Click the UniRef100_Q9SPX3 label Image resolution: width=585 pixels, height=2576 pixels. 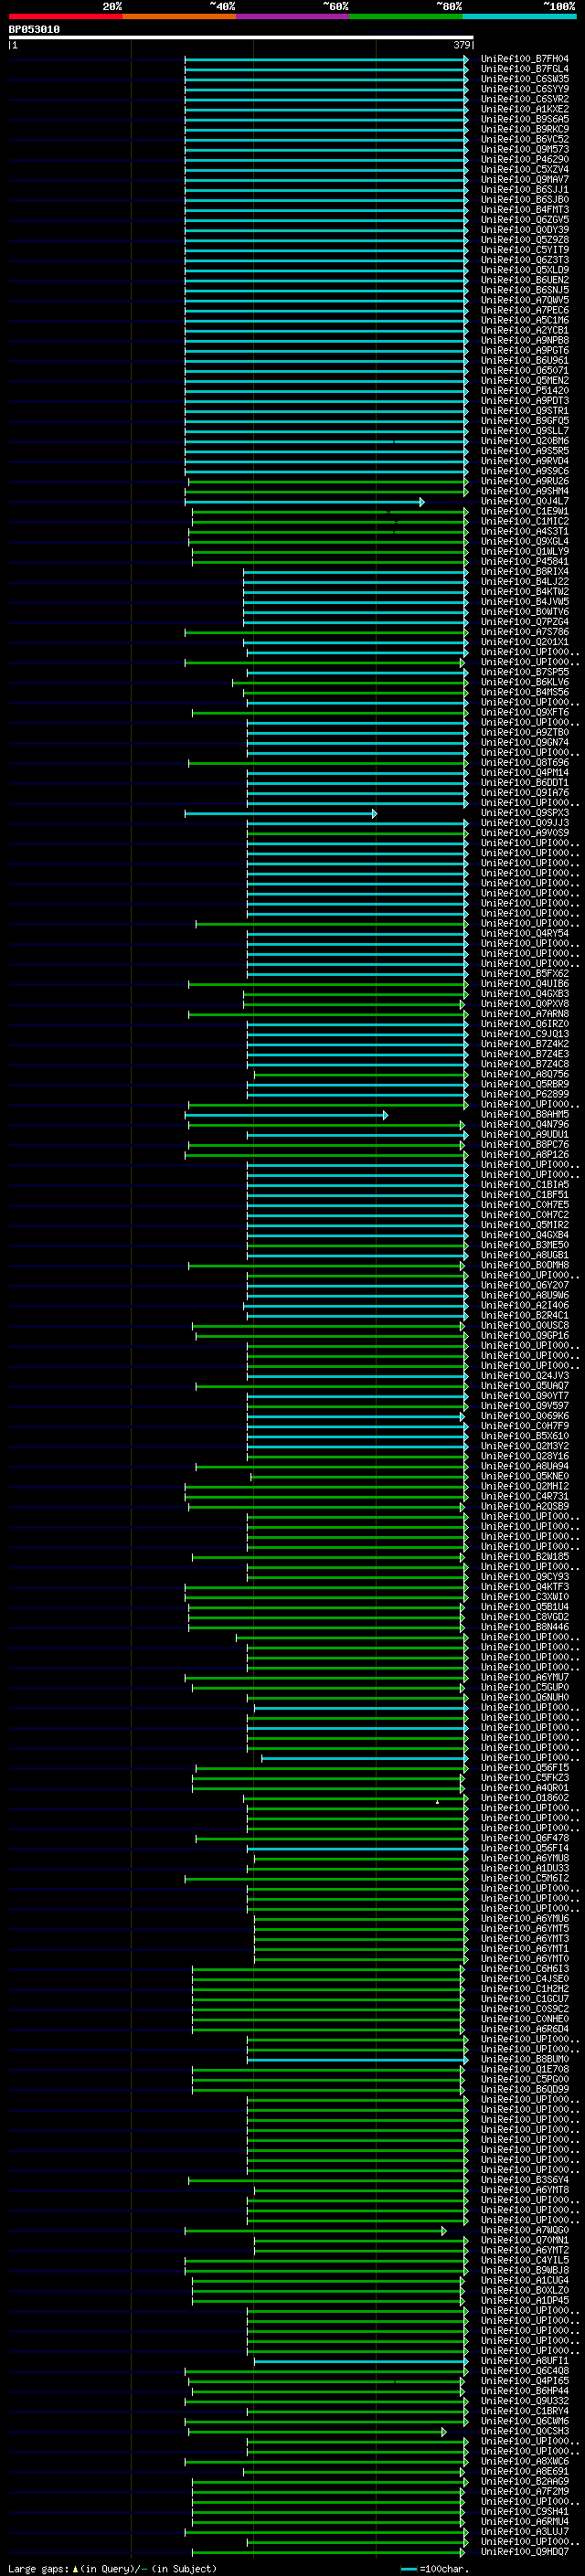[x=525, y=813]
